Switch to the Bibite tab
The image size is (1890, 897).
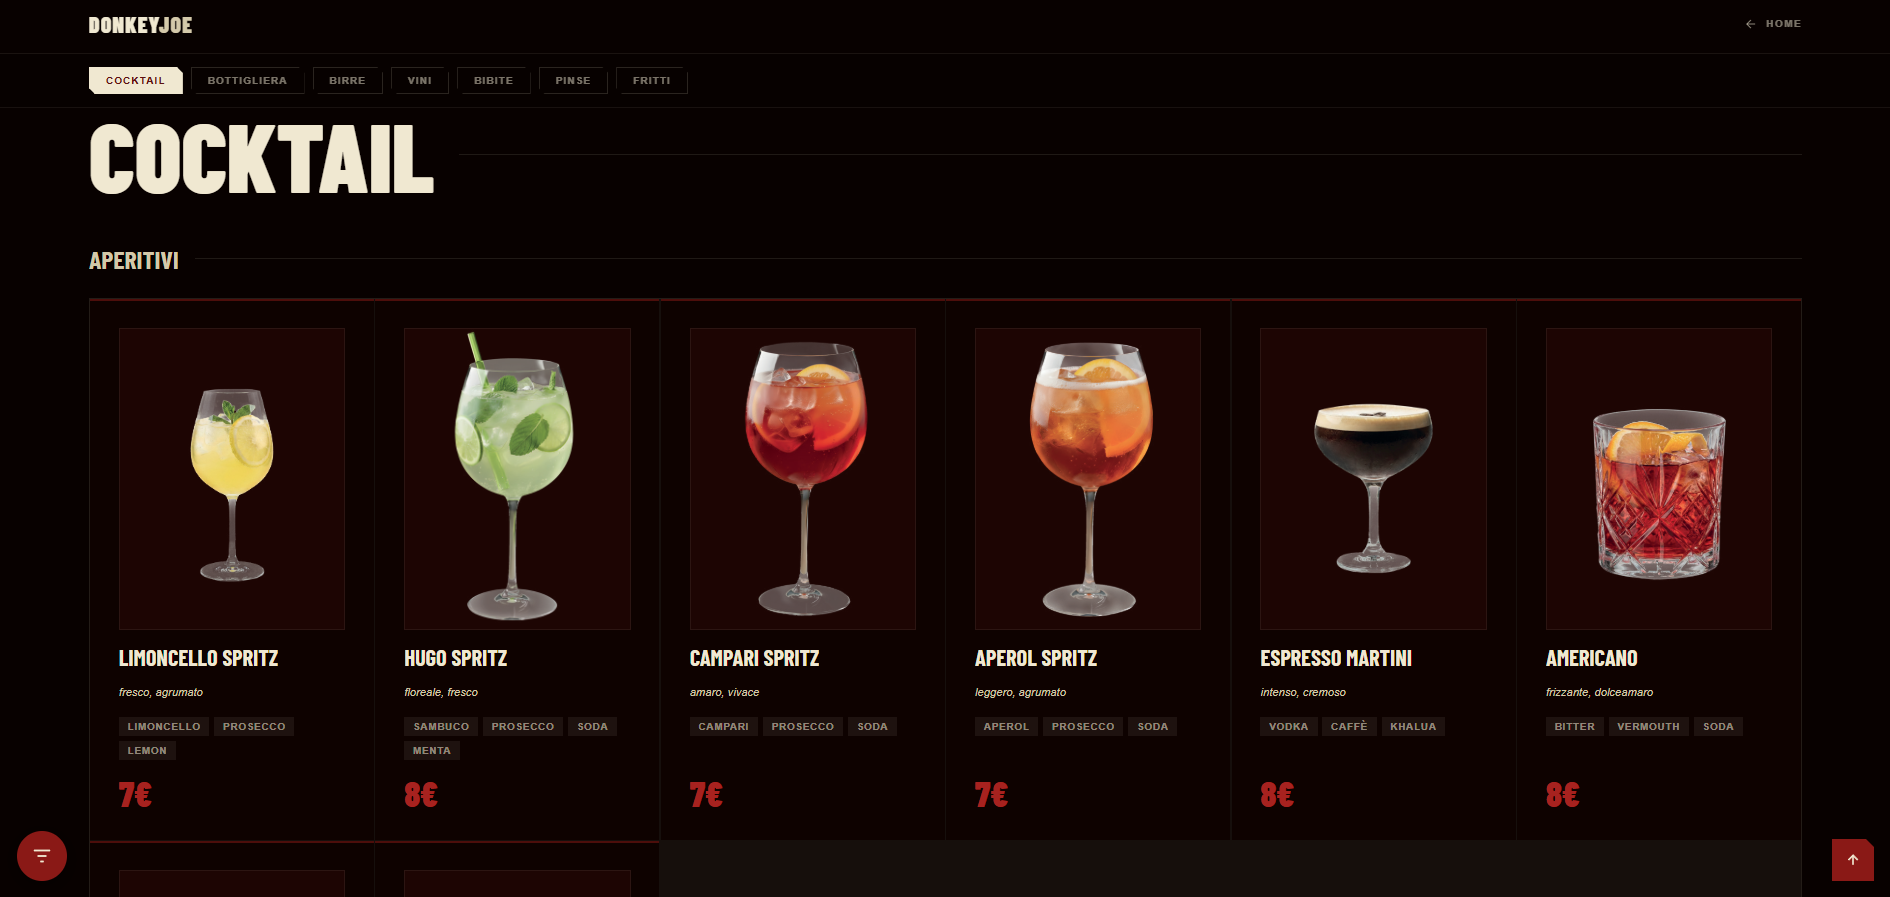point(493,80)
